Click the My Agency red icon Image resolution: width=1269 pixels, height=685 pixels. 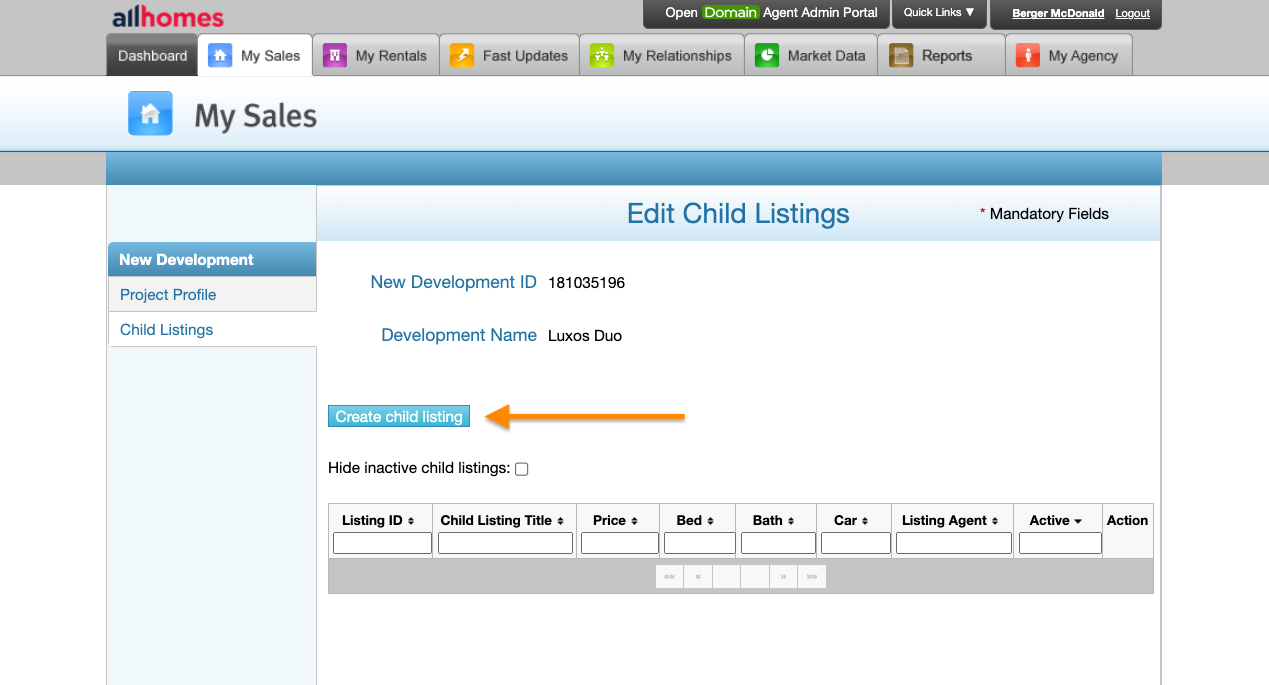(1027, 56)
